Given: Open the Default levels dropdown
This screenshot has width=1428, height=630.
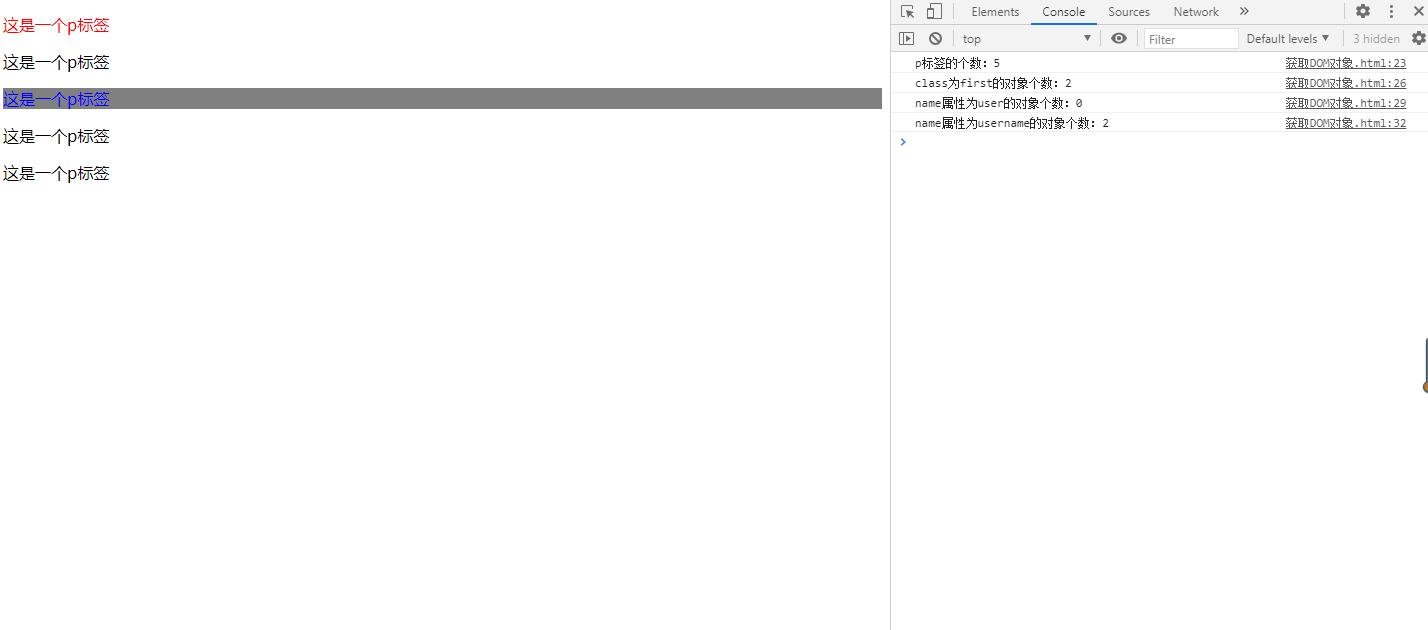Looking at the screenshot, I should (1288, 39).
